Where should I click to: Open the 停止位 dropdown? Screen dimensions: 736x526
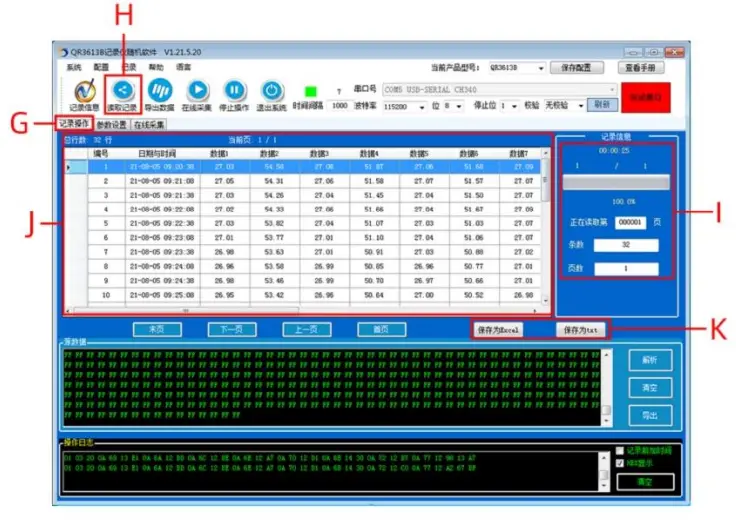point(509,106)
